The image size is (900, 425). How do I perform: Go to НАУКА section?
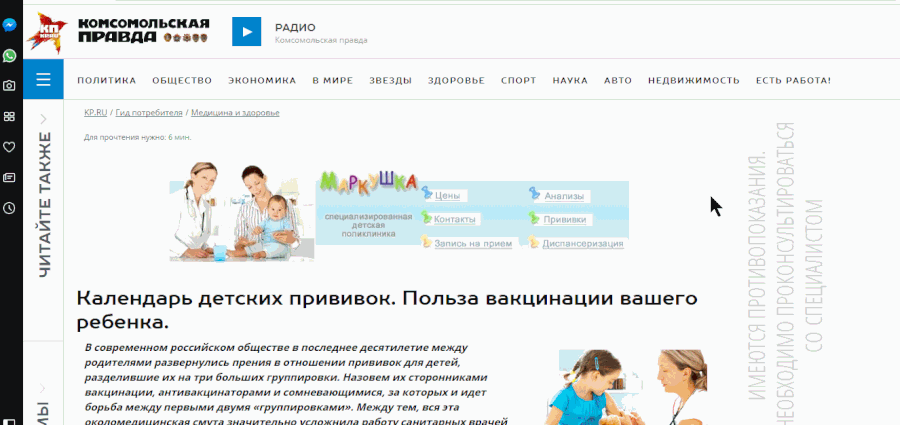click(570, 80)
